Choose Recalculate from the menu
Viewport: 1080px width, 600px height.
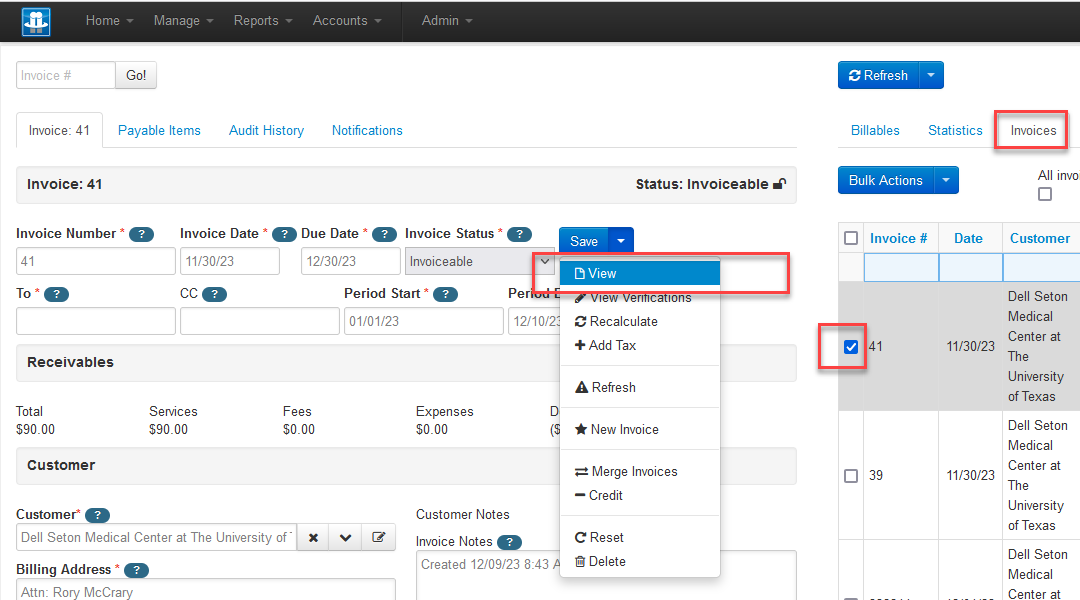[x=640, y=322]
